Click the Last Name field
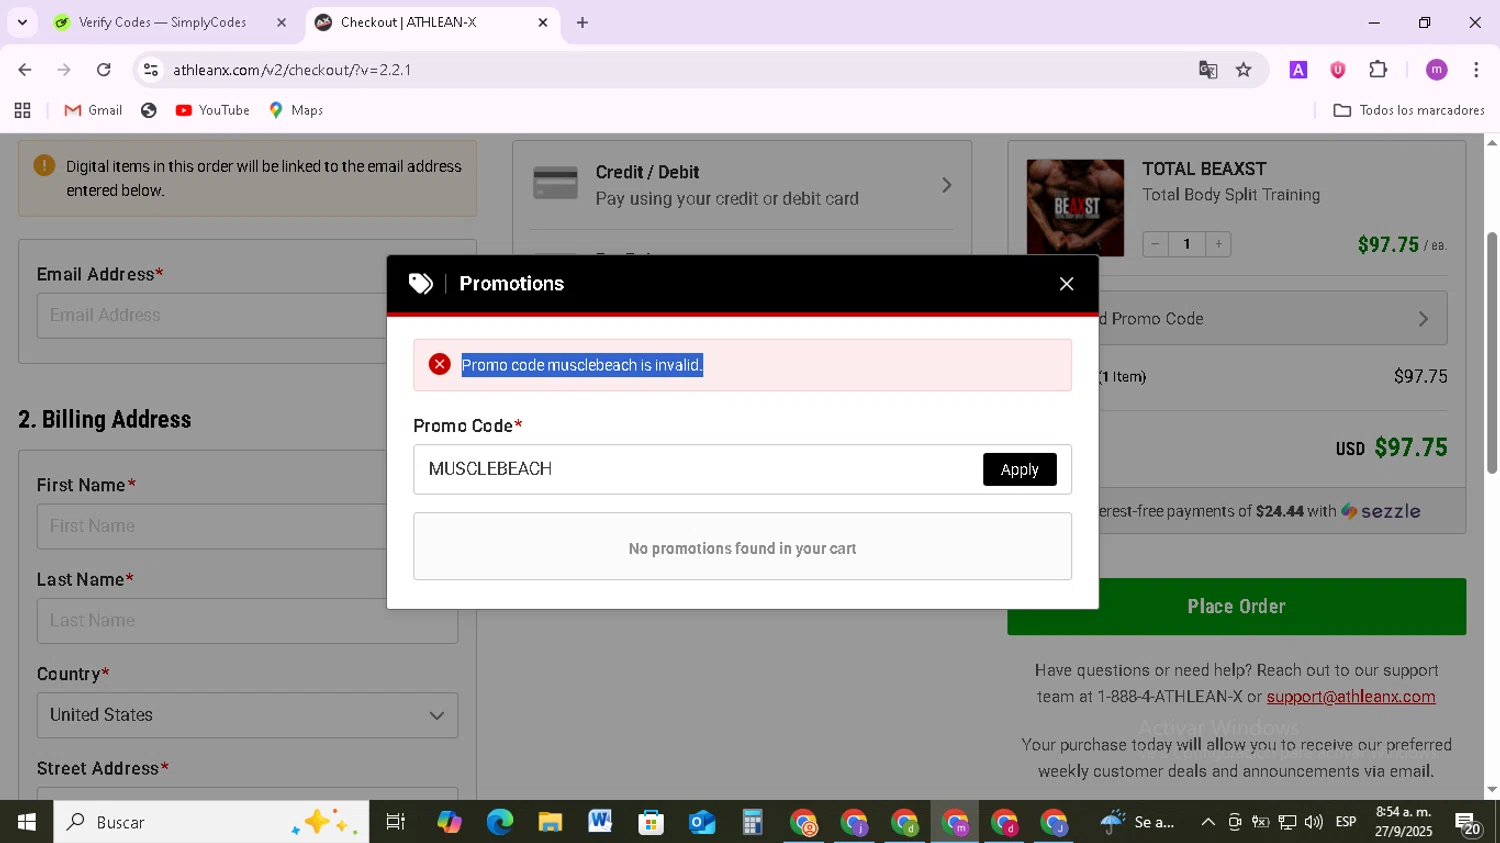 tap(247, 621)
